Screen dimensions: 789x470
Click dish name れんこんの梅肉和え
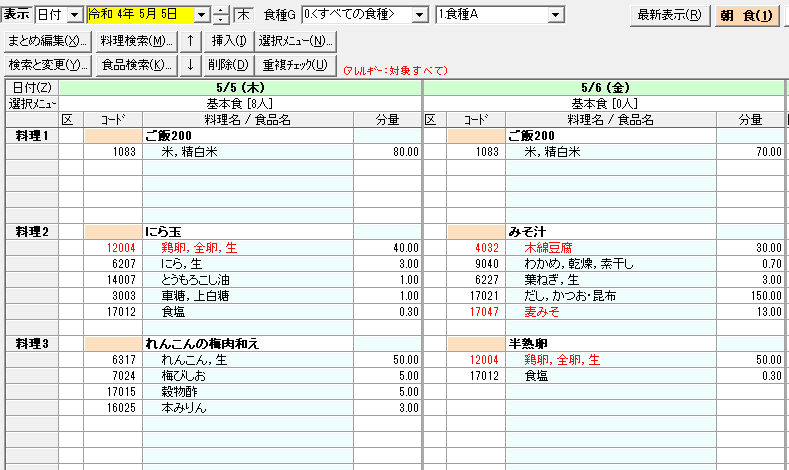pos(202,344)
